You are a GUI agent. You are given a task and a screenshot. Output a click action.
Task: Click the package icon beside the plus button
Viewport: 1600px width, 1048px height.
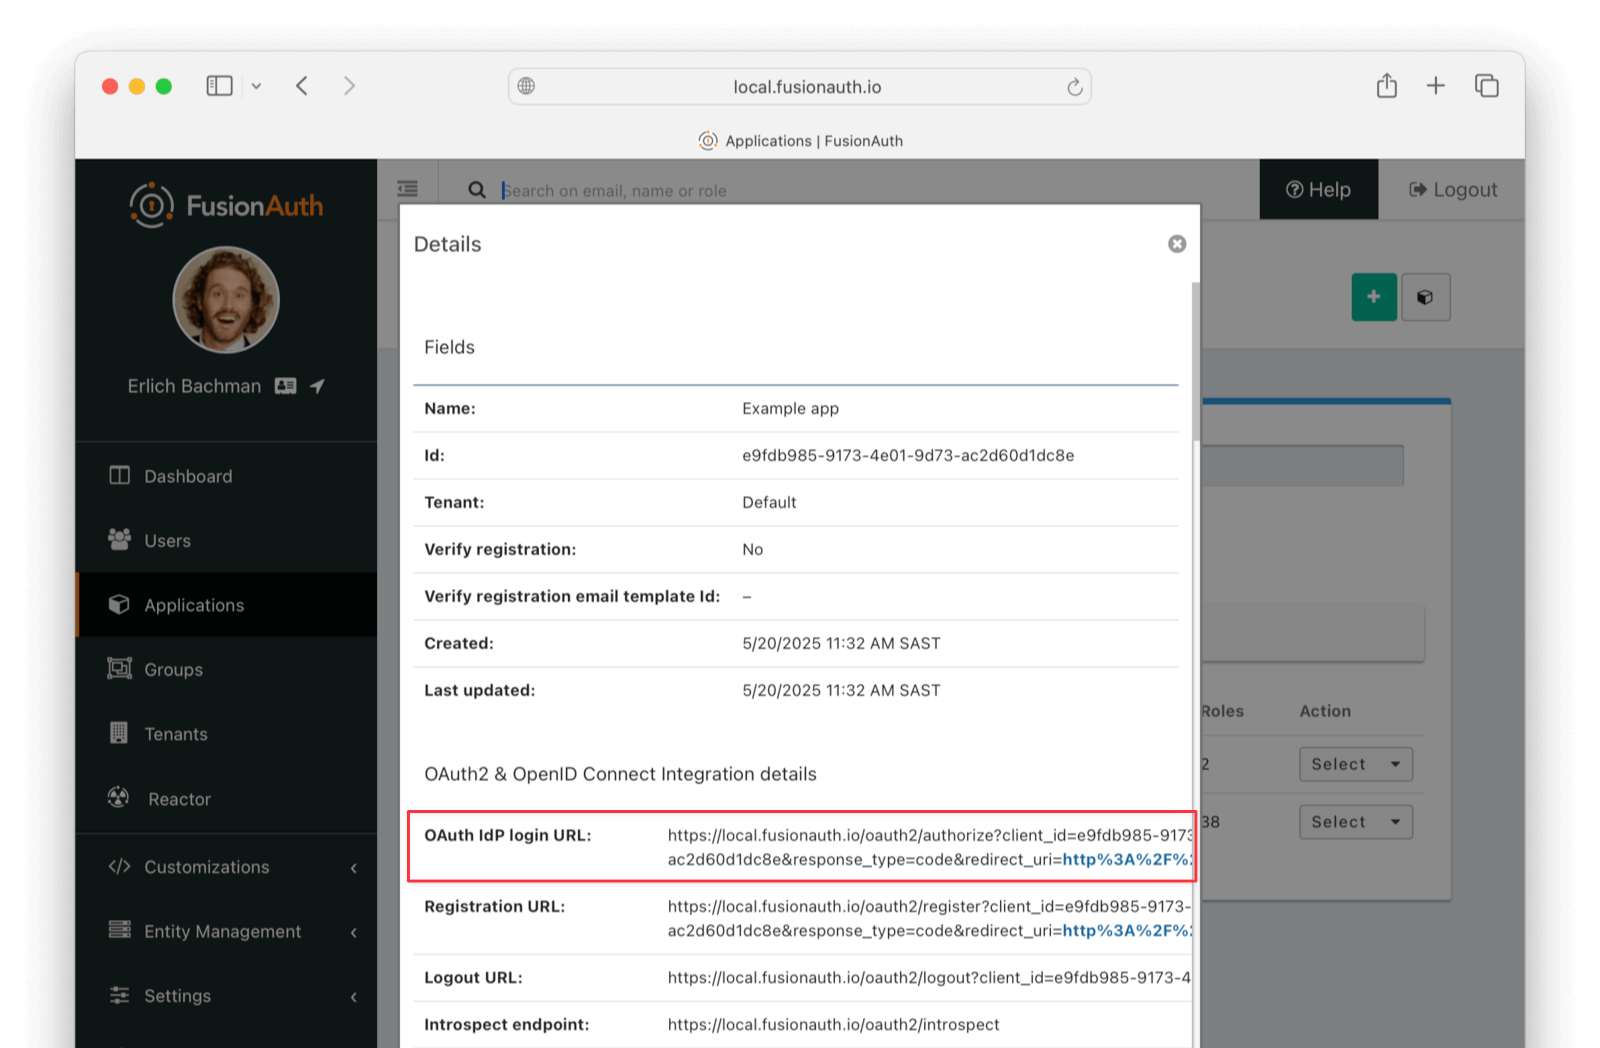(x=1426, y=297)
